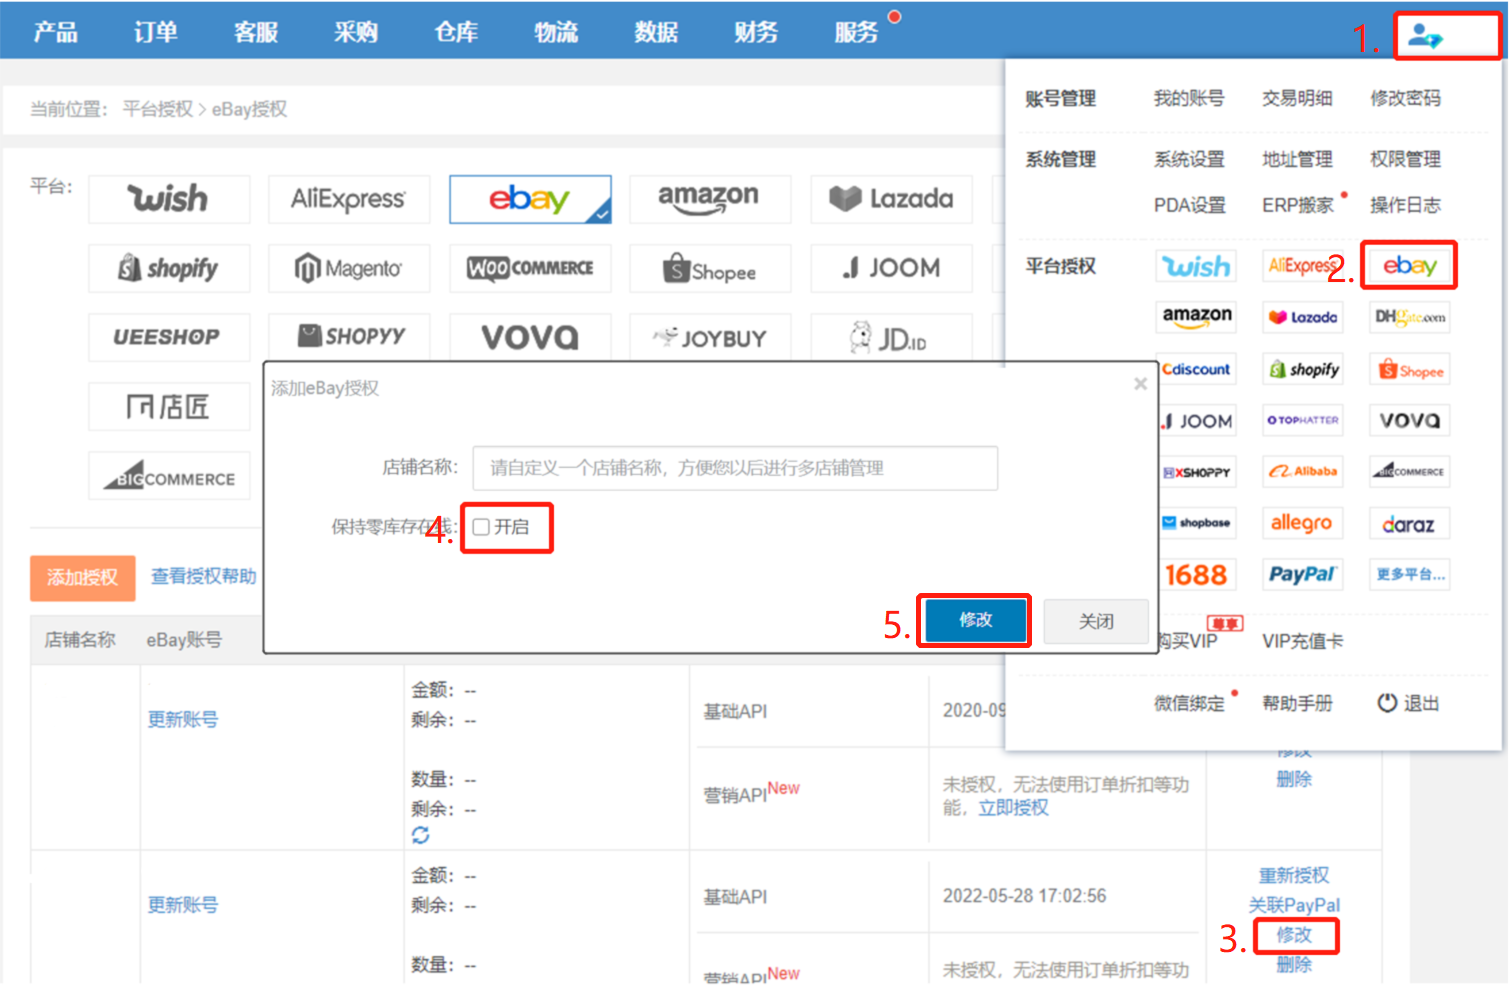Open the 客服 top menu
Image resolution: width=1511 pixels, height=986 pixels.
point(256,32)
